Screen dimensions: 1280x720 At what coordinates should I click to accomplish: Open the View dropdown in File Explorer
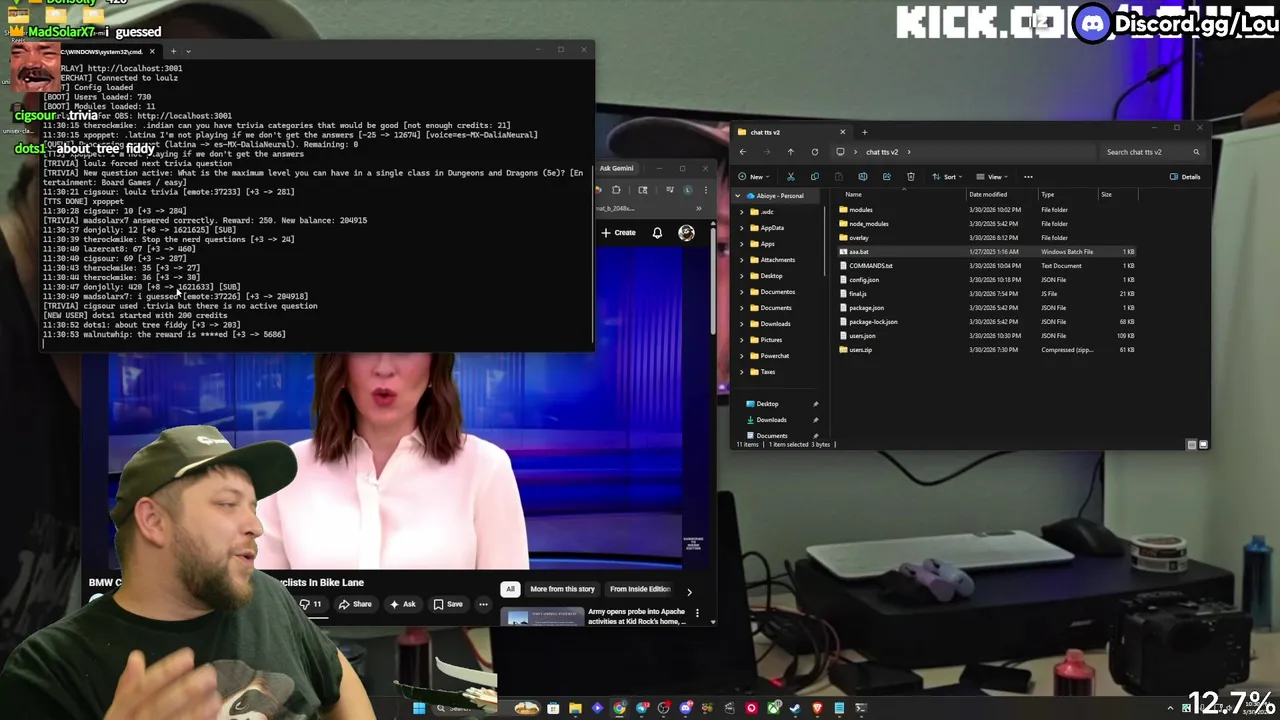[x=994, y=177]
